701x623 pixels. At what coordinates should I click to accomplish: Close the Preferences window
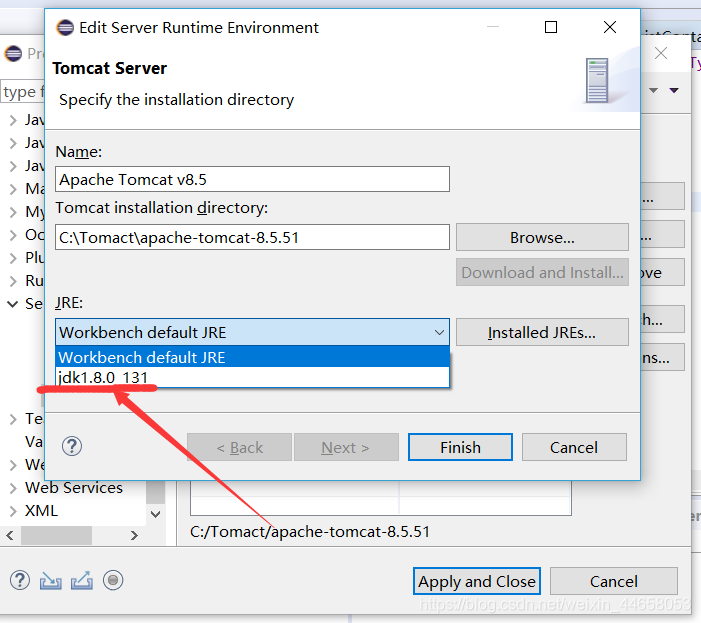[661, 53]
